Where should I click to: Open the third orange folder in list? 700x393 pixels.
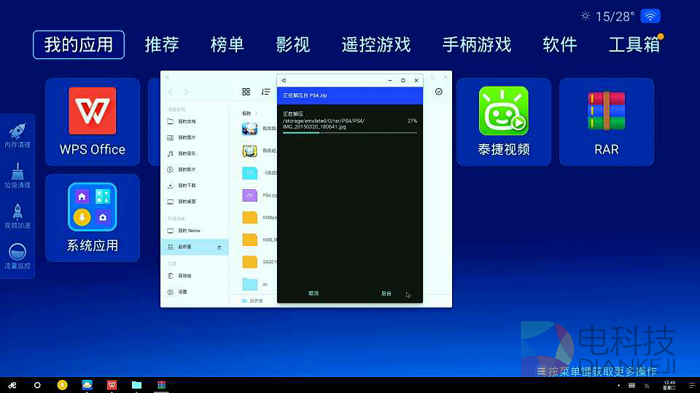coord(250,262)
